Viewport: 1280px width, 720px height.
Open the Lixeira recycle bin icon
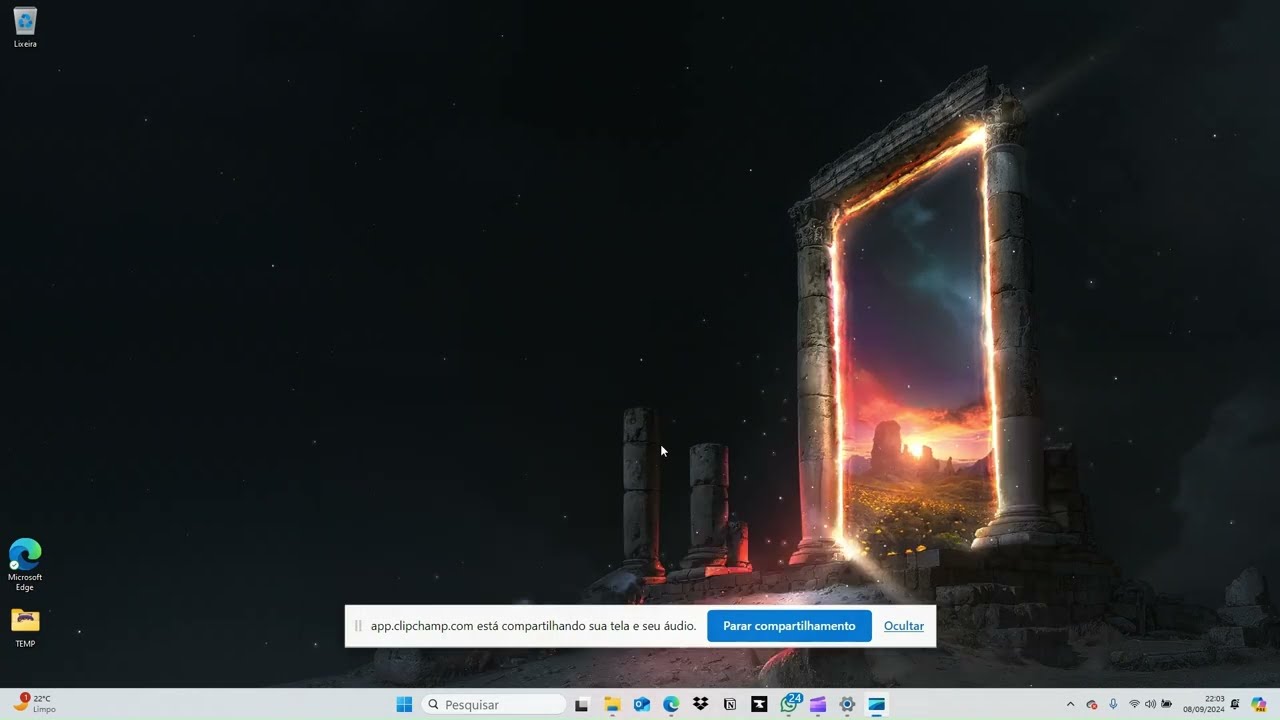[25, 27]
